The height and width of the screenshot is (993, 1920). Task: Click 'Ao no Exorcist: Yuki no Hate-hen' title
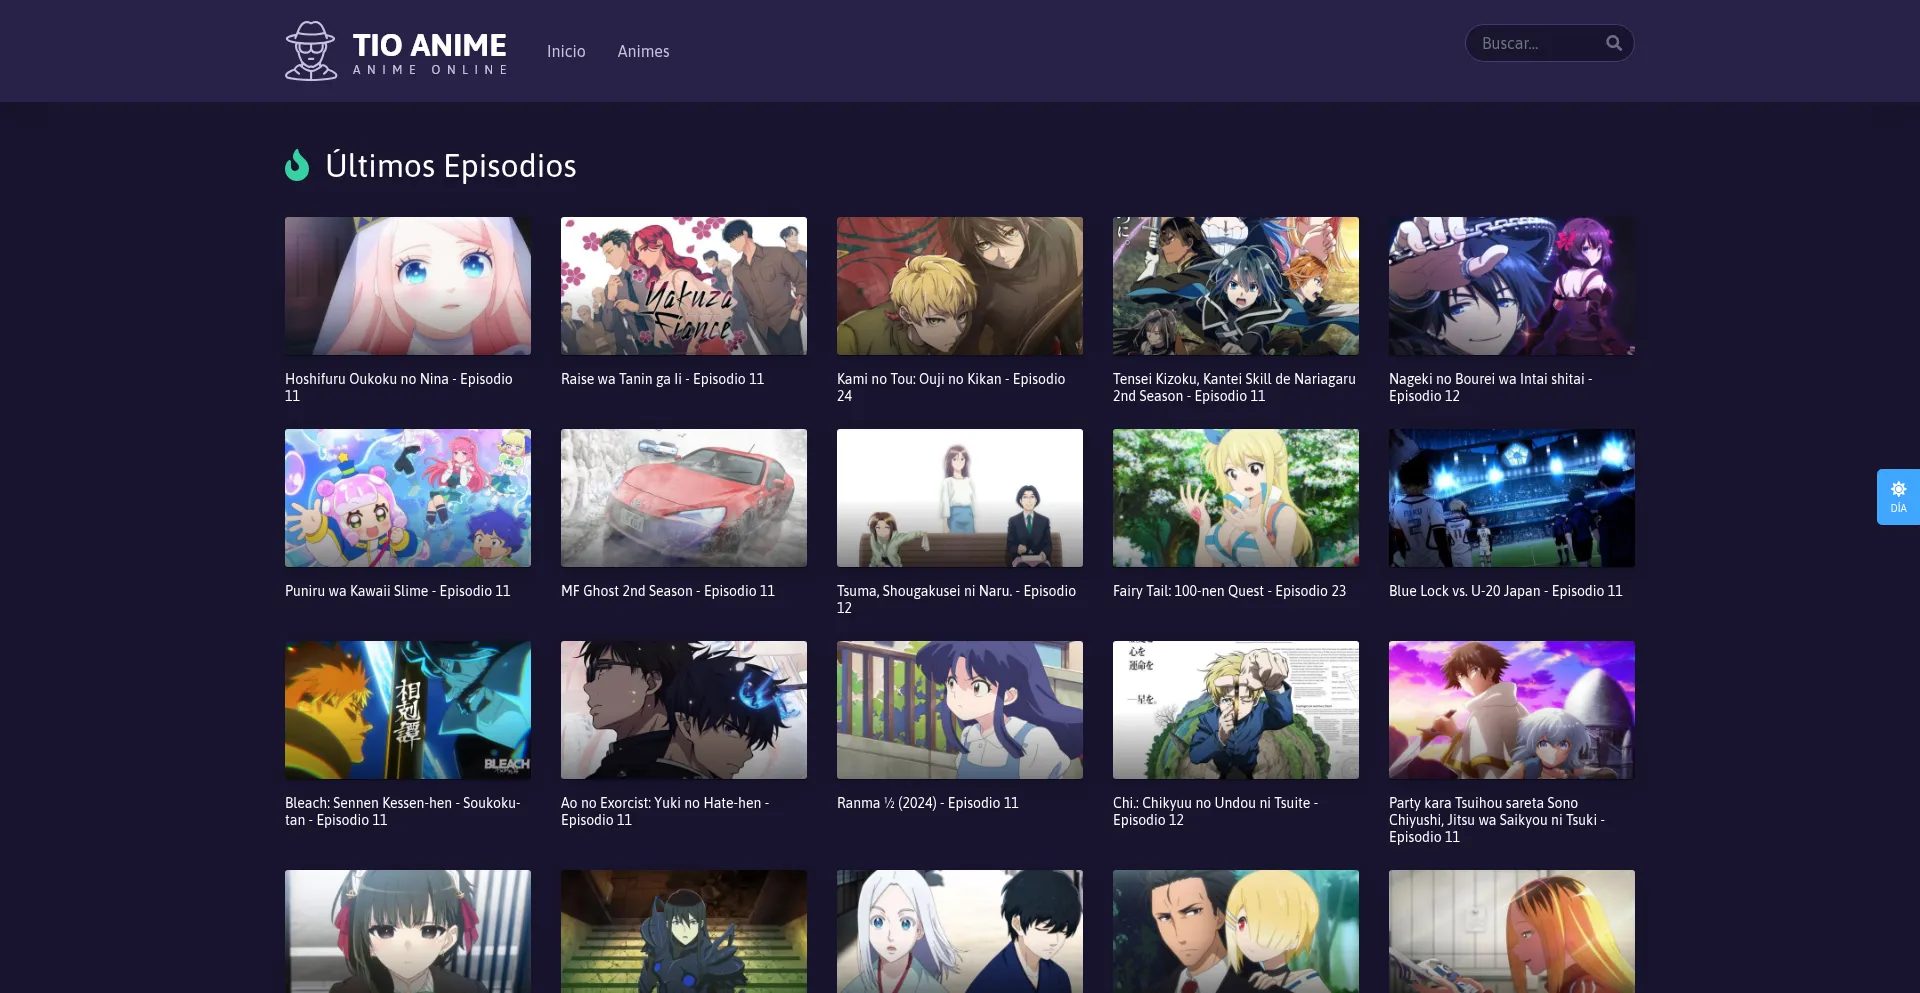tap(665, 811)
